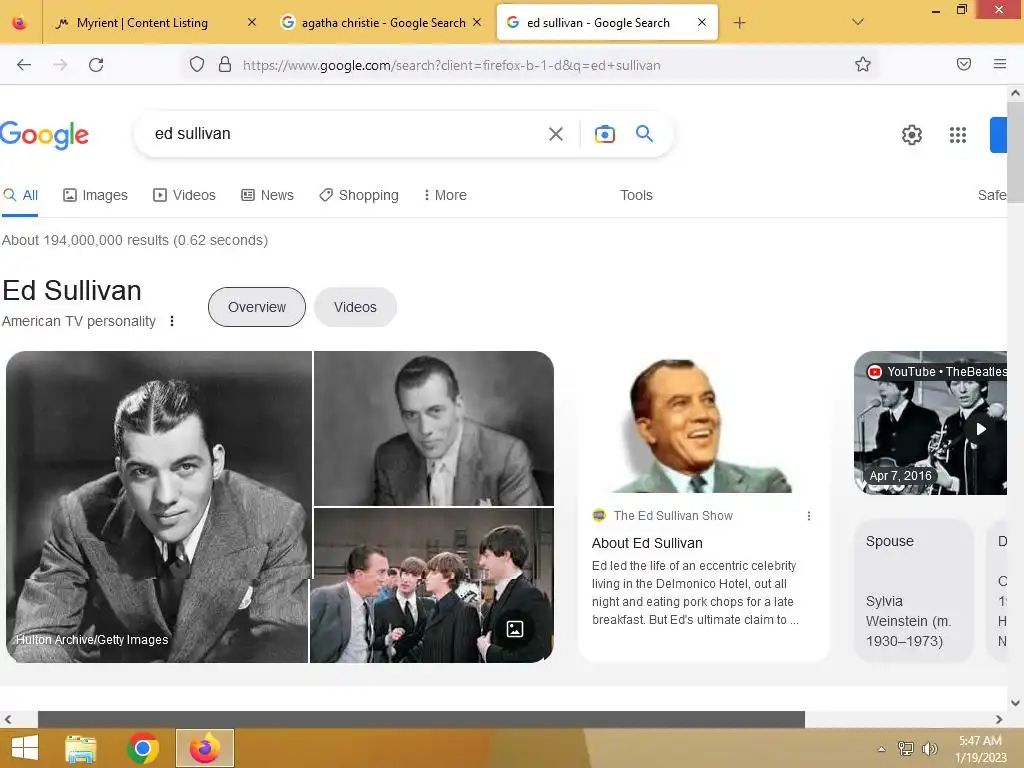Open a new tab with plus button
Image resolution: width=1024 pixels, height=768 pixels.
[739, 23]
